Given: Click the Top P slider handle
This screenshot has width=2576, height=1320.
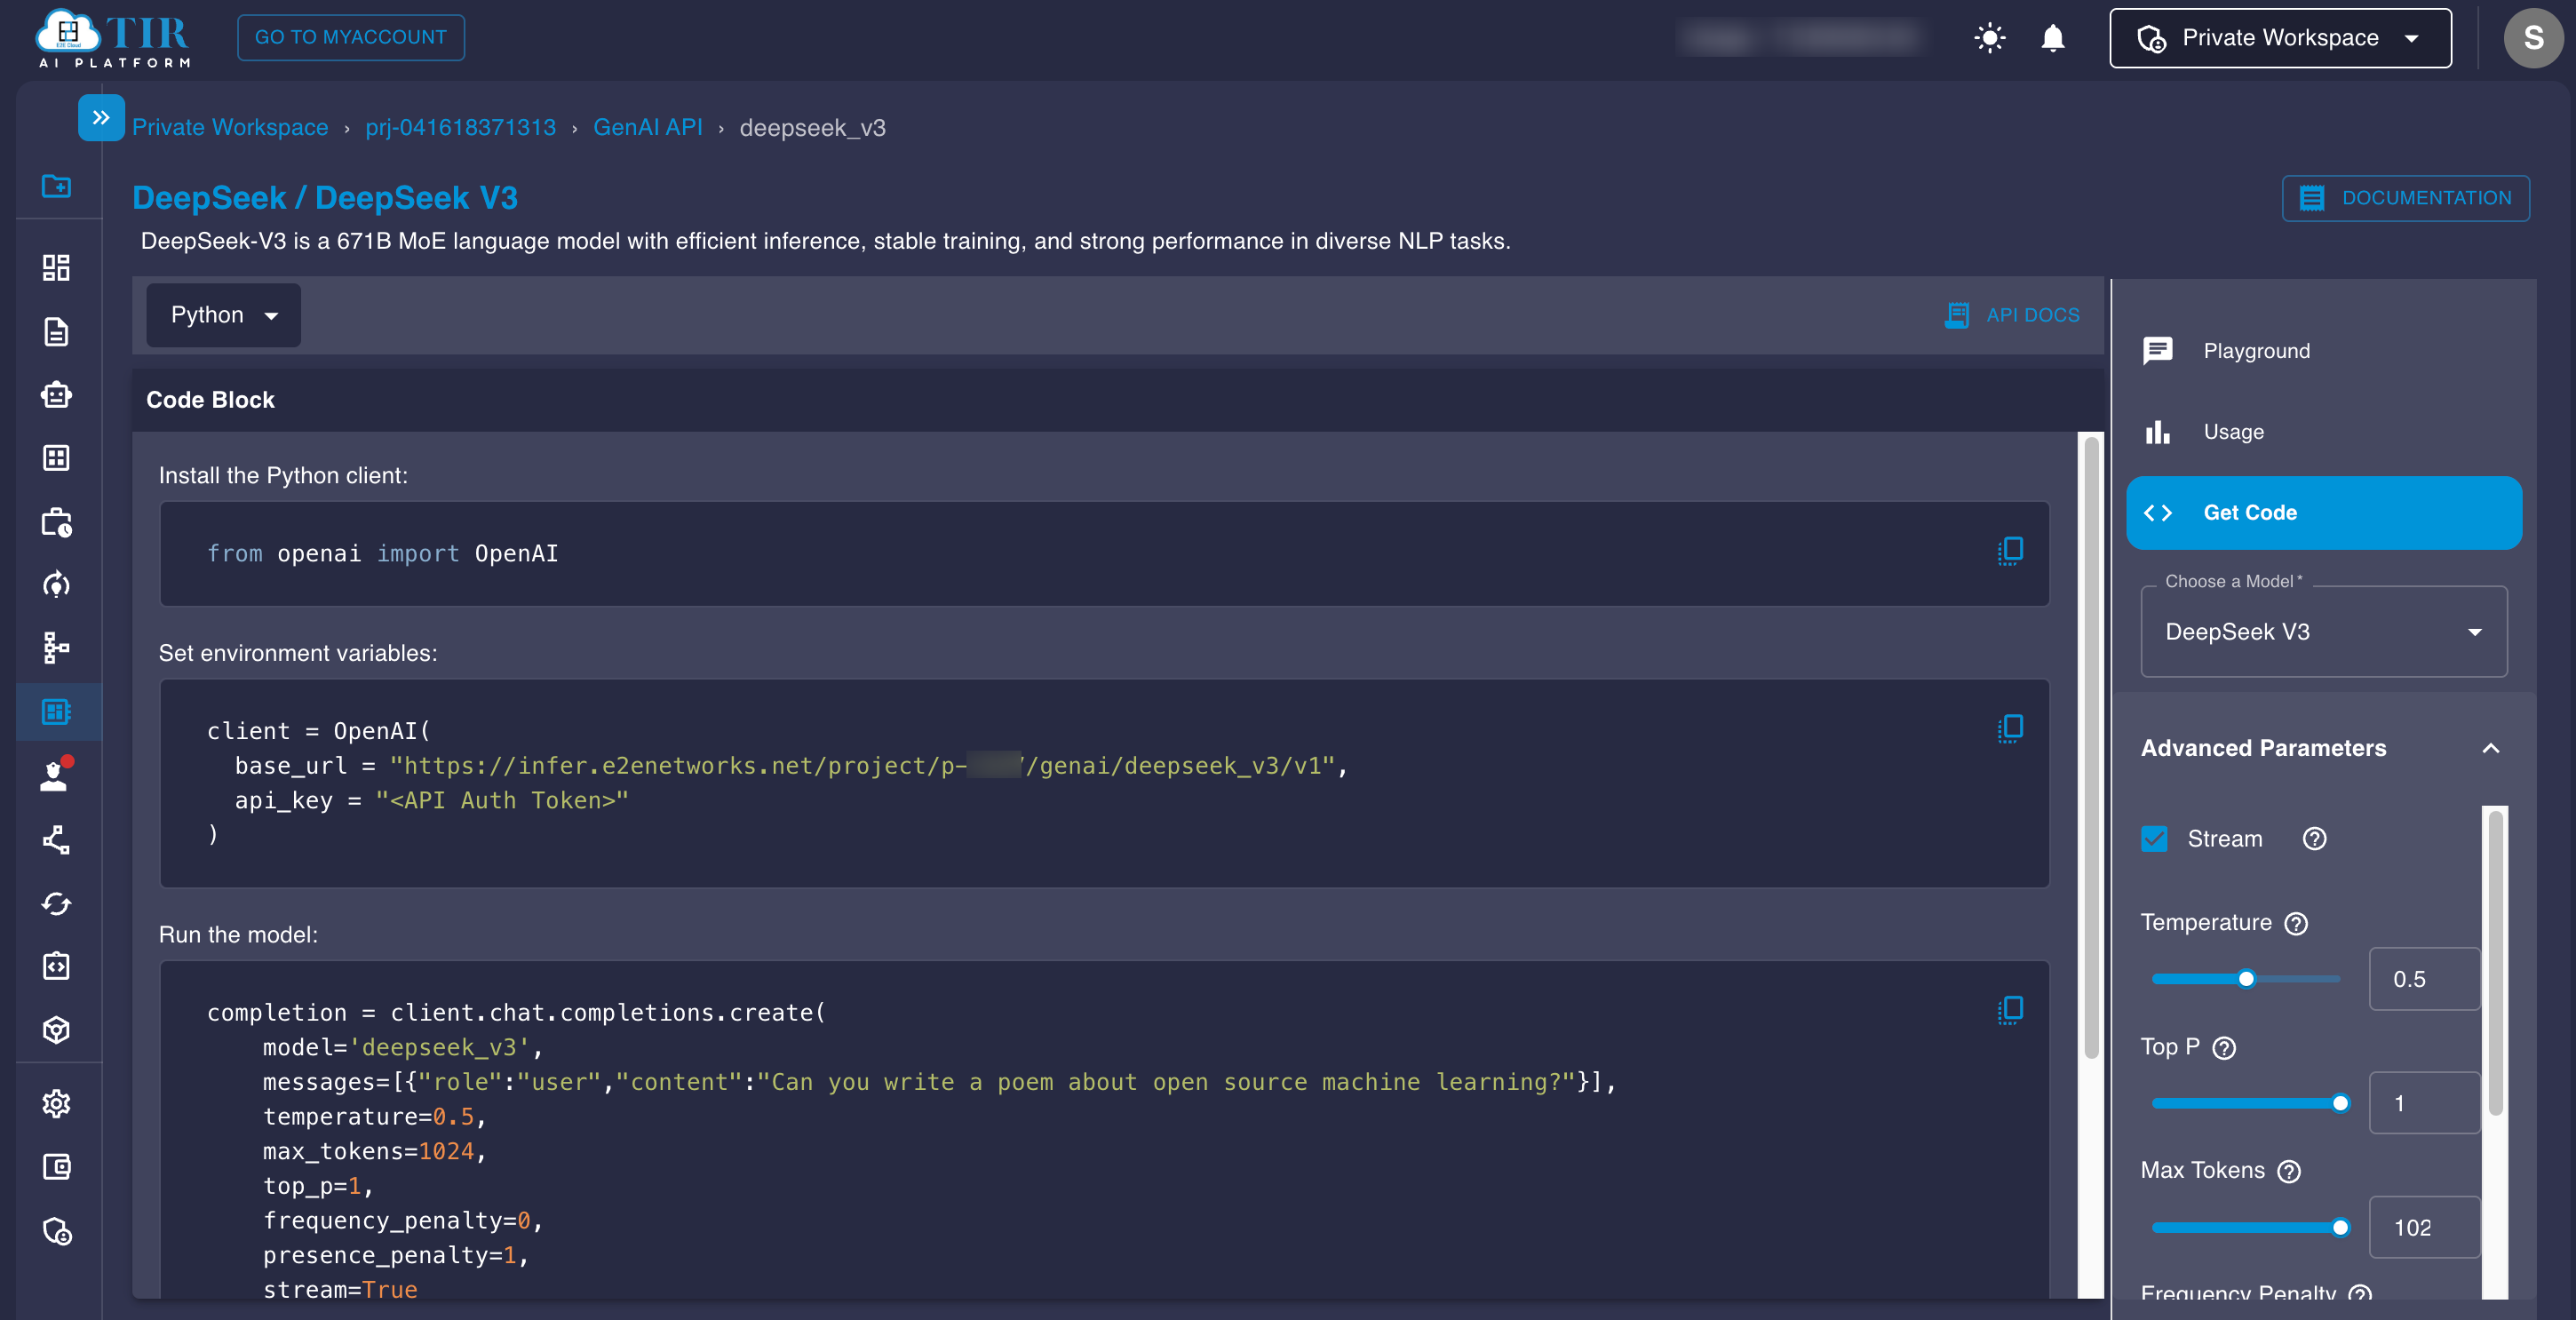Looking at the screenshot, I should pos(2340,1104).
